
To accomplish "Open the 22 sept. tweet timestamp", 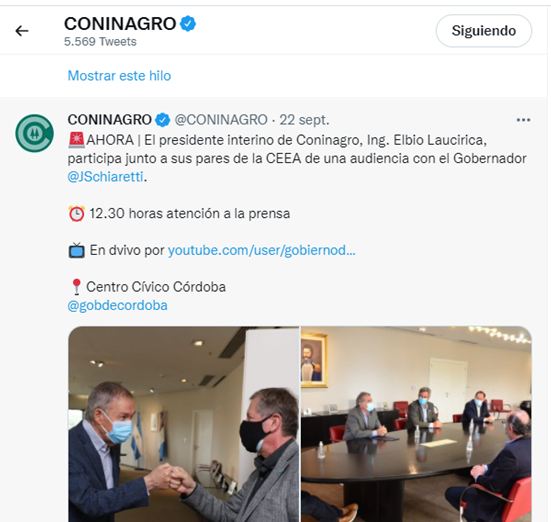I will point(304,120).
